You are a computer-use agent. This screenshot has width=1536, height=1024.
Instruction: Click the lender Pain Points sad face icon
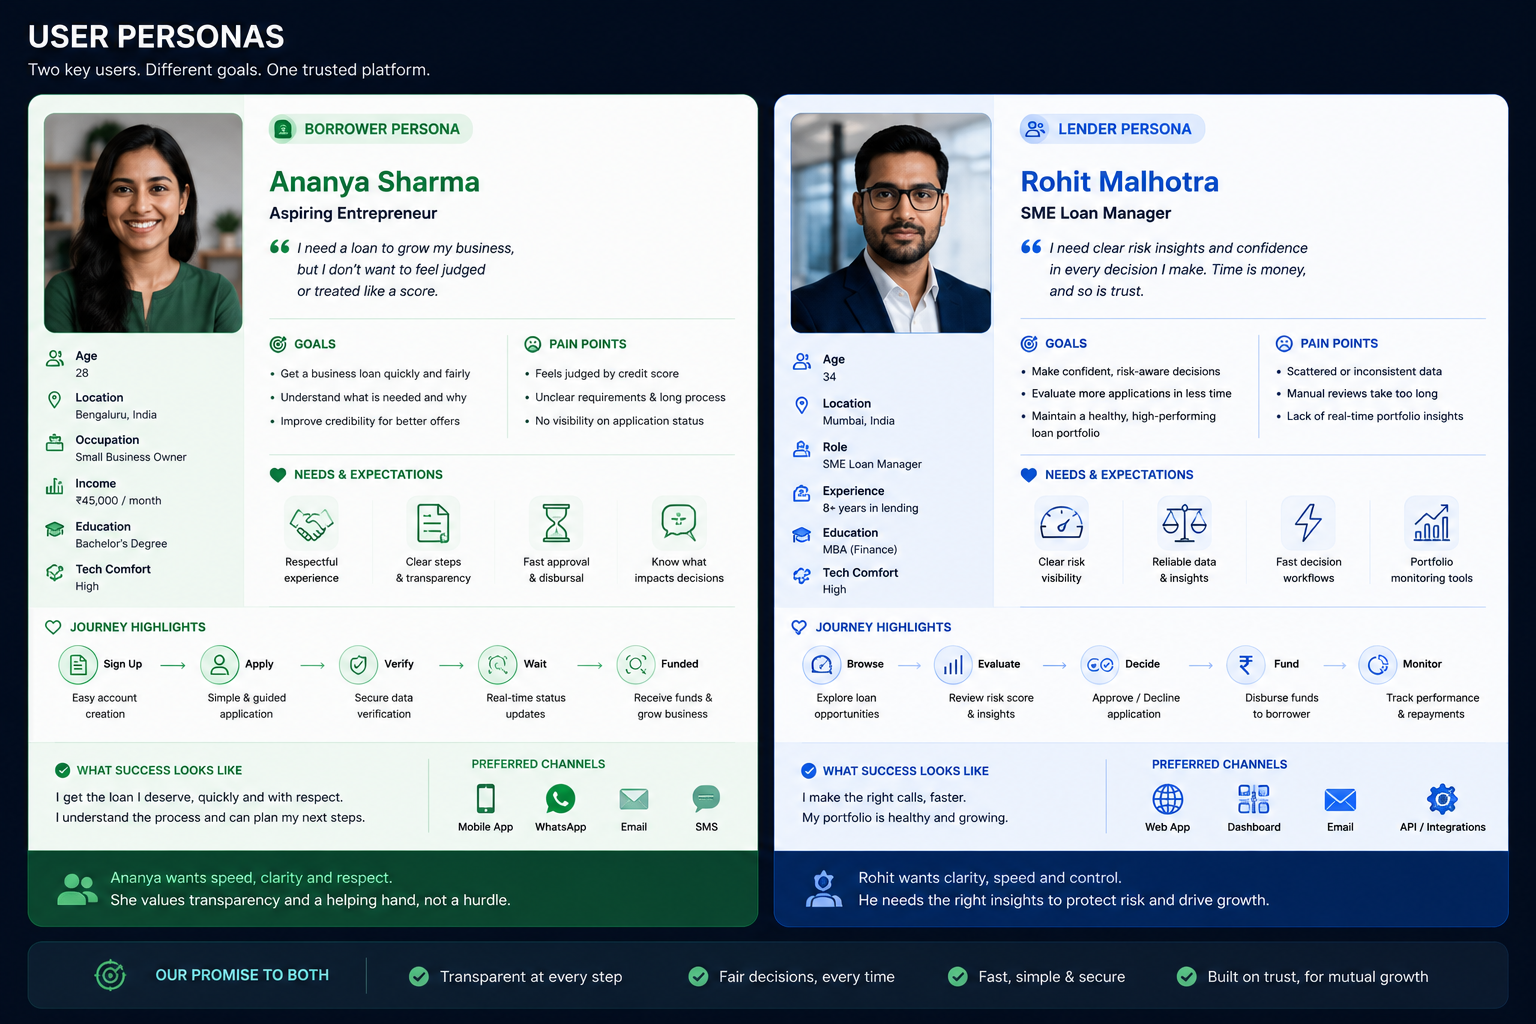point(1284,343)
